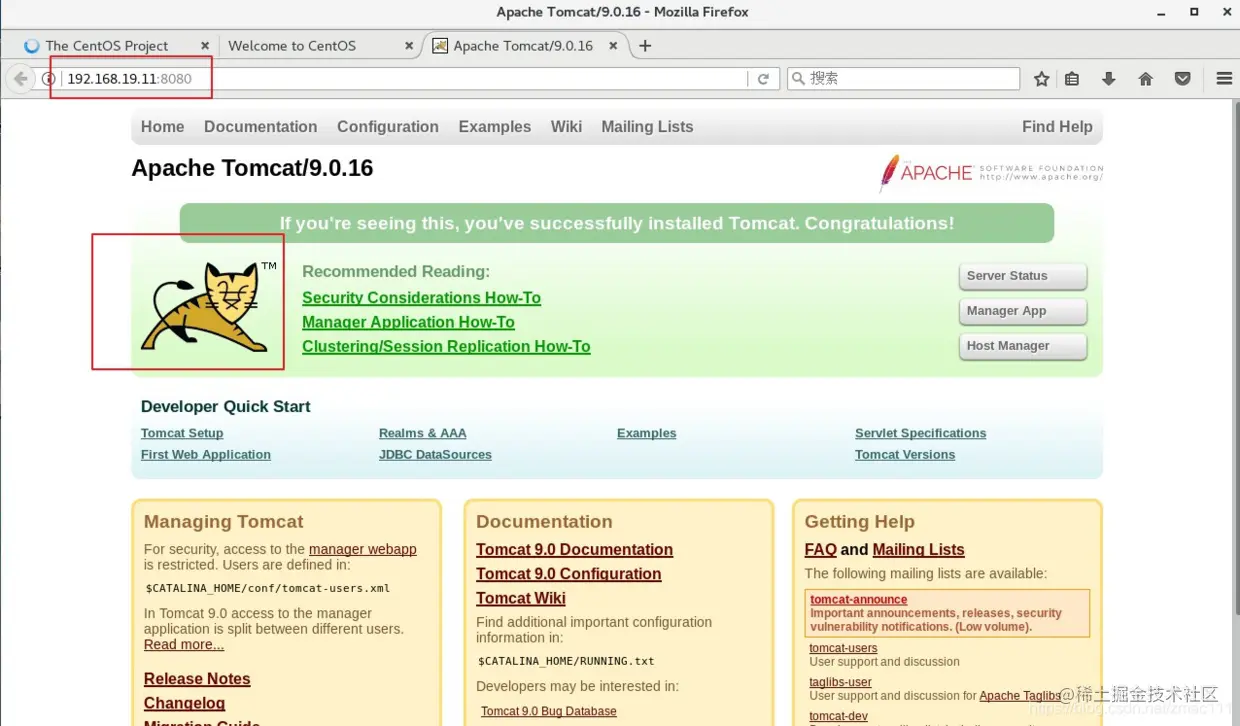Open Mailing Lists link under Getting Help
Image resolution: width=1240 pixels, height=726 pixels.
918,550
